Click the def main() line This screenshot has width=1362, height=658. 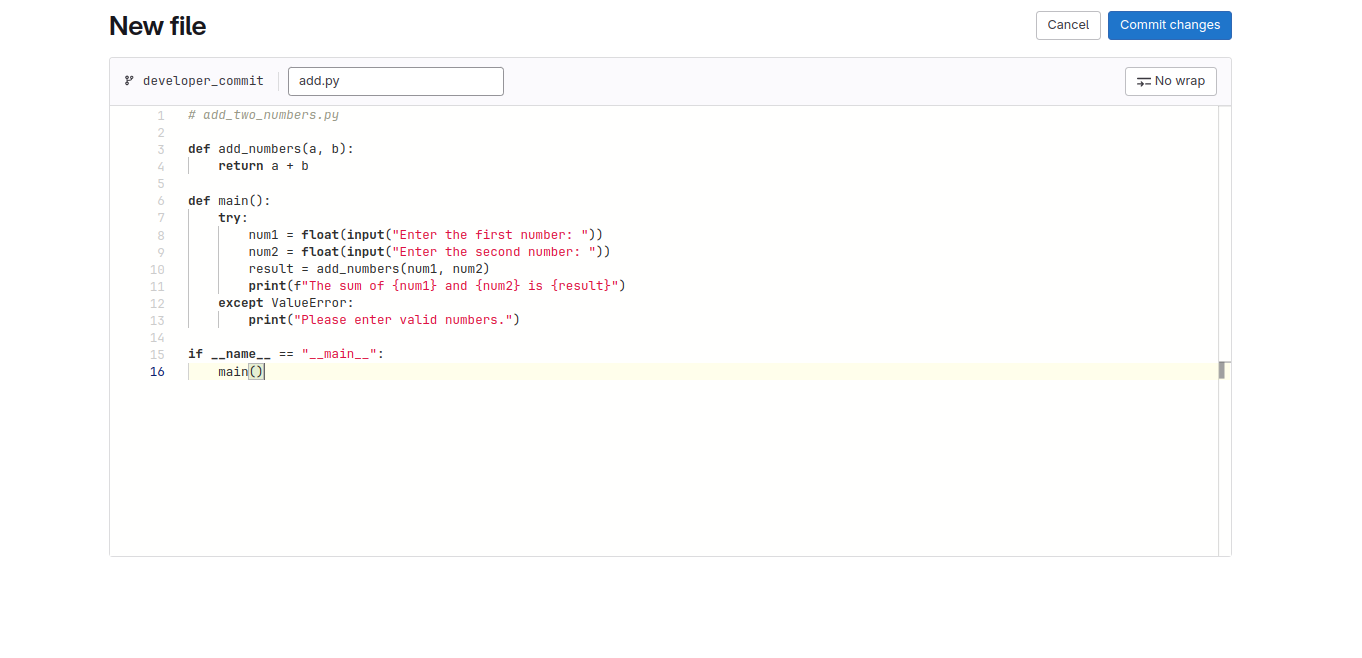pos(229,201)
